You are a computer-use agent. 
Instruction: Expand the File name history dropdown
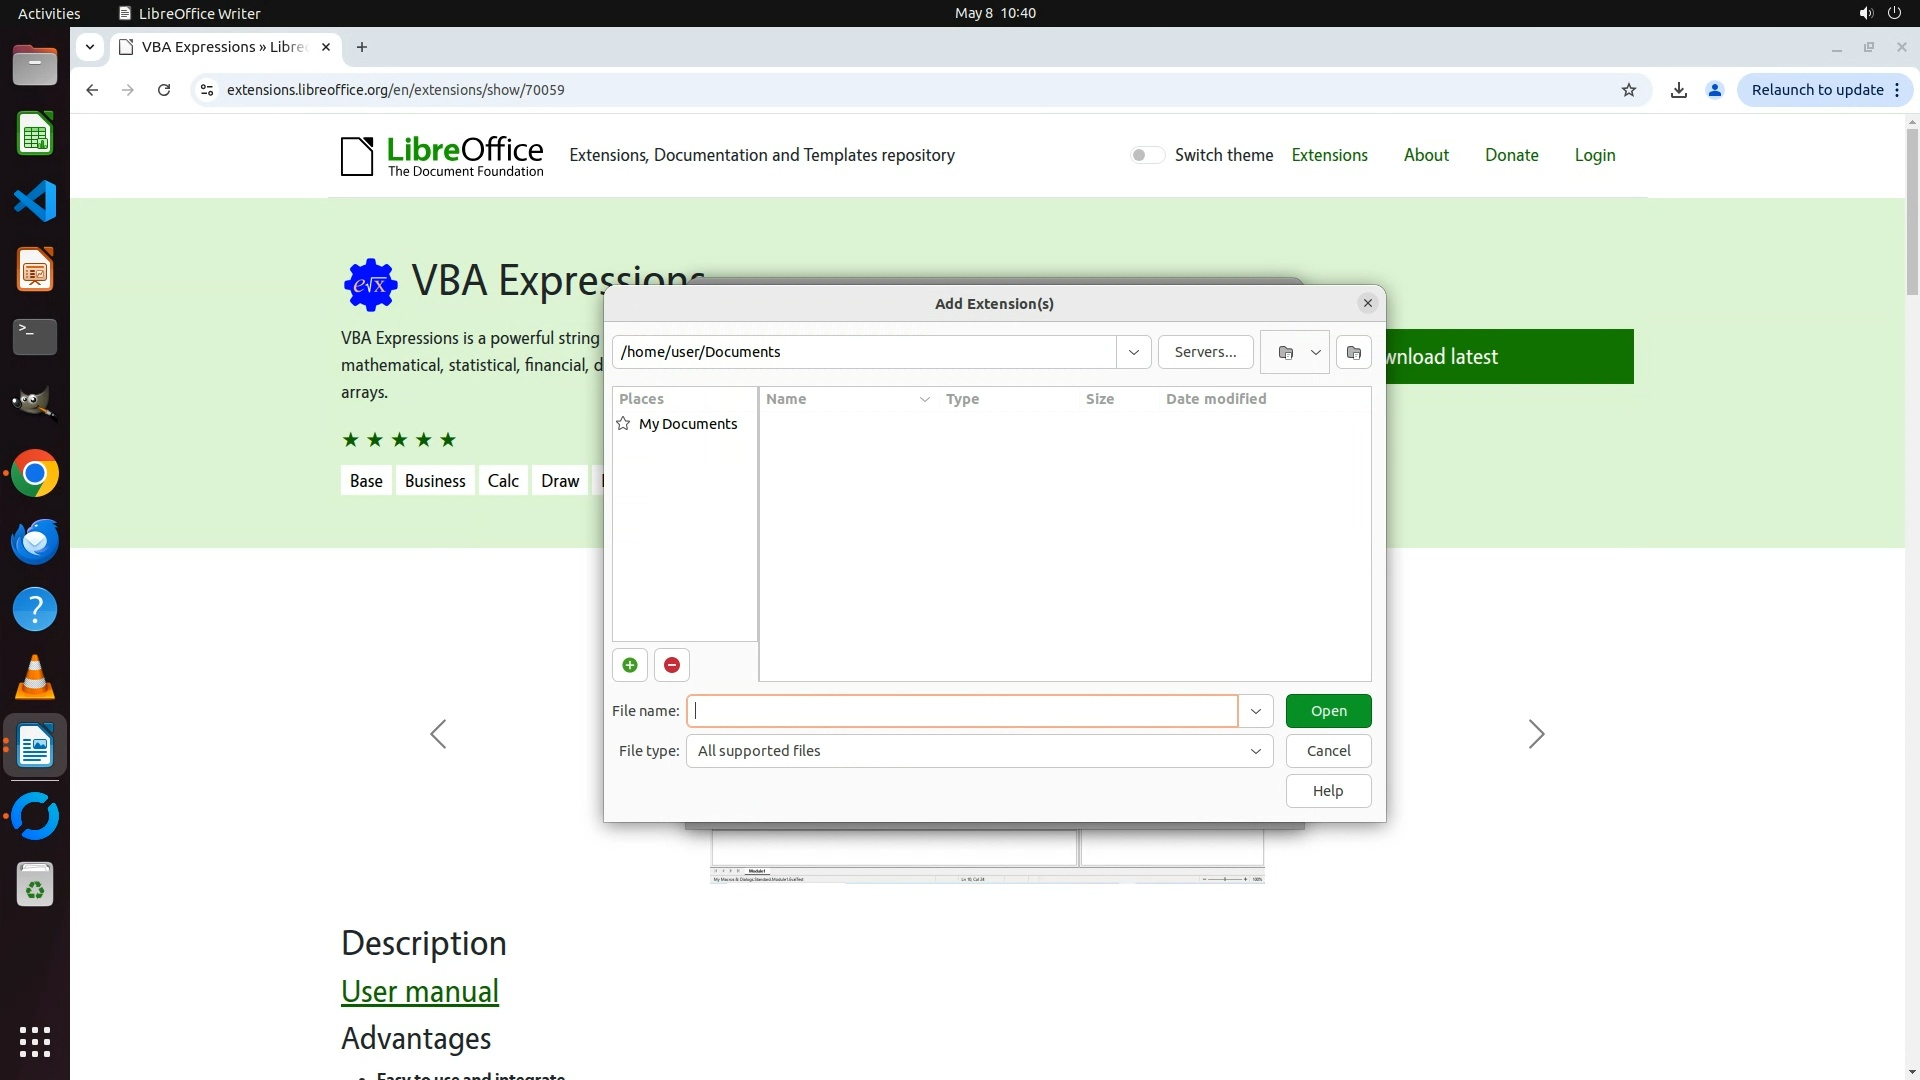(1256, 711)
